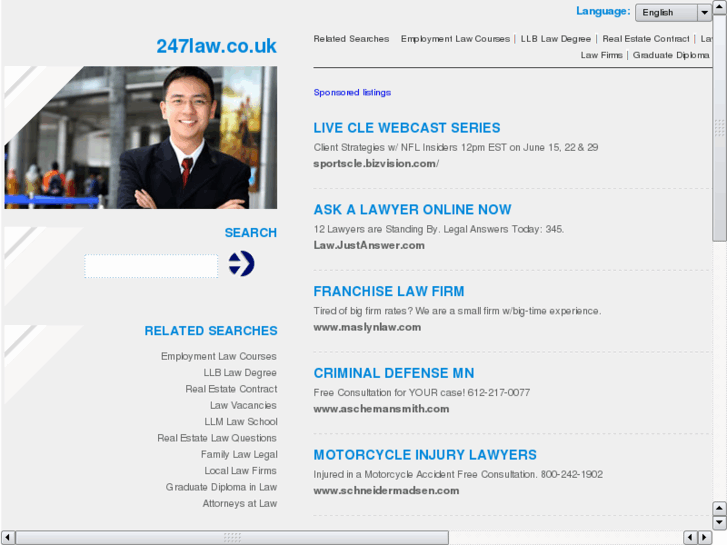This screenshot has height=545, width=727.
Task: Select the English language combo box
Action: click(x=673, y=13)
